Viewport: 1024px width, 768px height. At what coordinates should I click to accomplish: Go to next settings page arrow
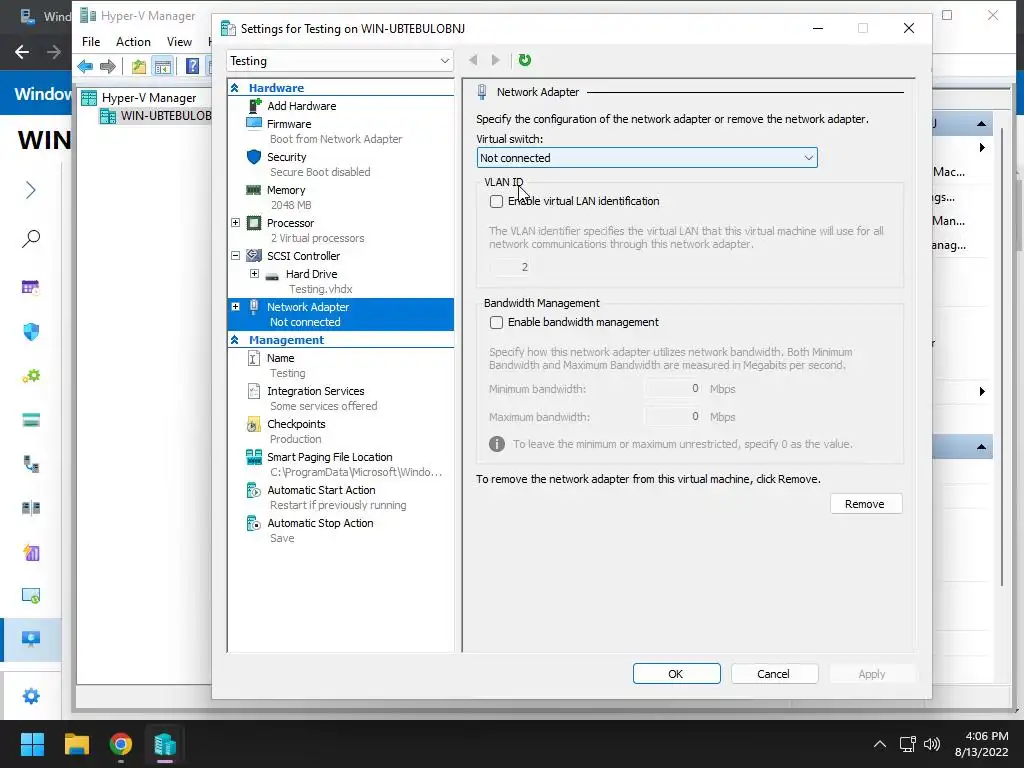pos(496,60)
